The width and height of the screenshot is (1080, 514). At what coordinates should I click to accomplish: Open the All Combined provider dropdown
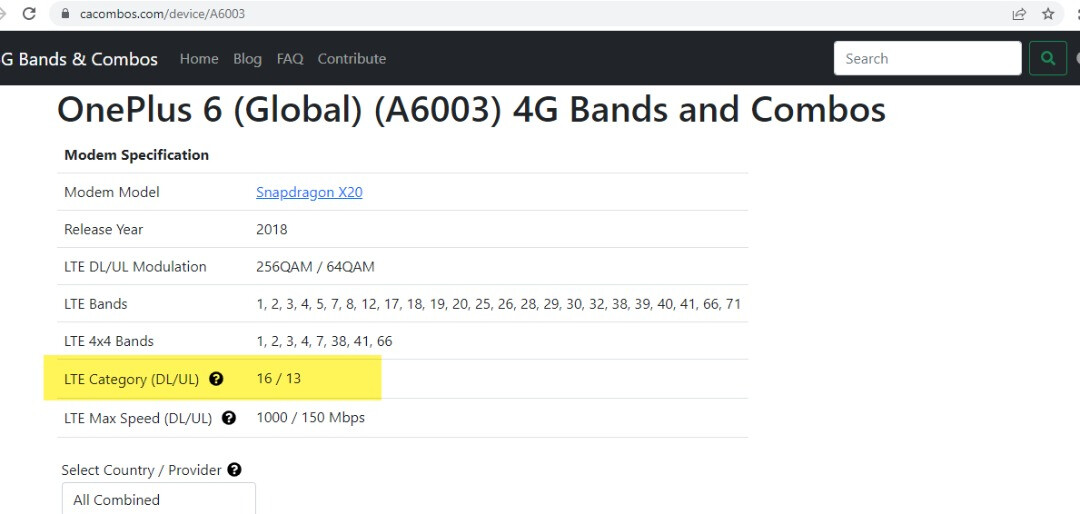pyautogui.click(x=159, y=498)
